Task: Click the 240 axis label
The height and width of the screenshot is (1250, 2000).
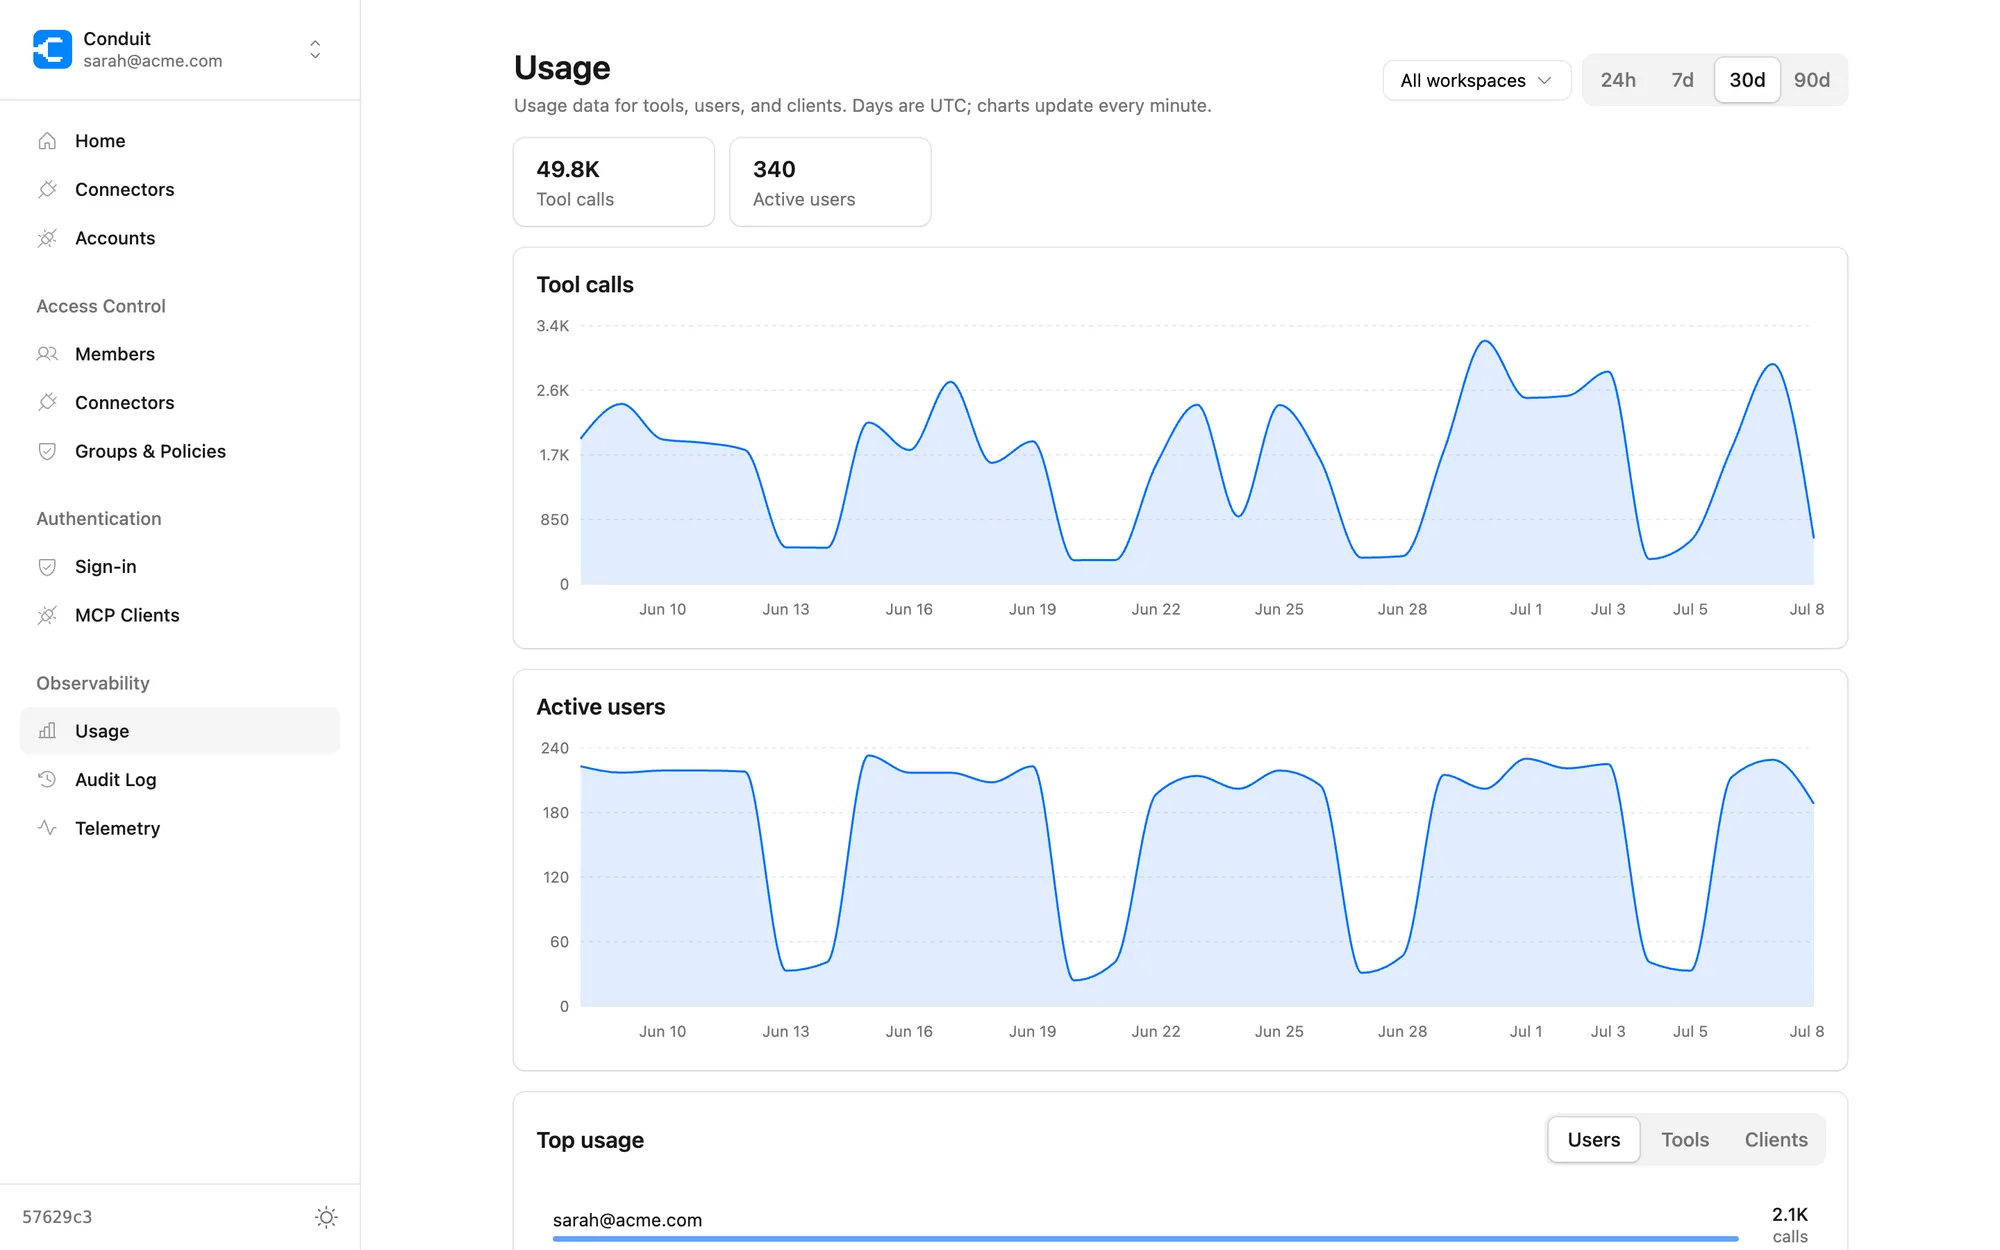Action: pos(554,748)
